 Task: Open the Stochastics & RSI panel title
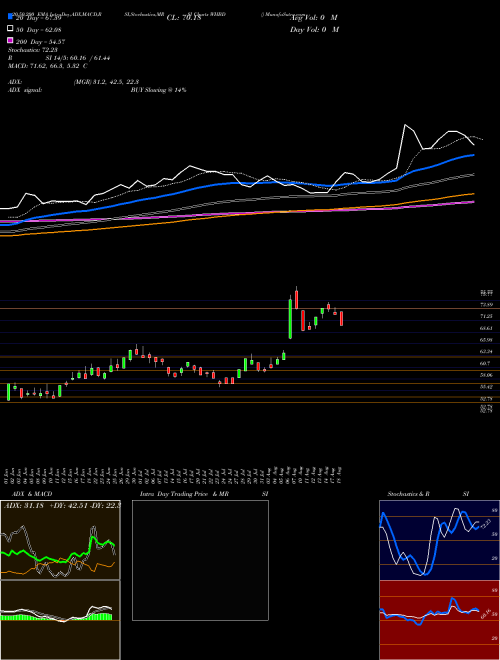pyautogui.click(x=428, y=494)
